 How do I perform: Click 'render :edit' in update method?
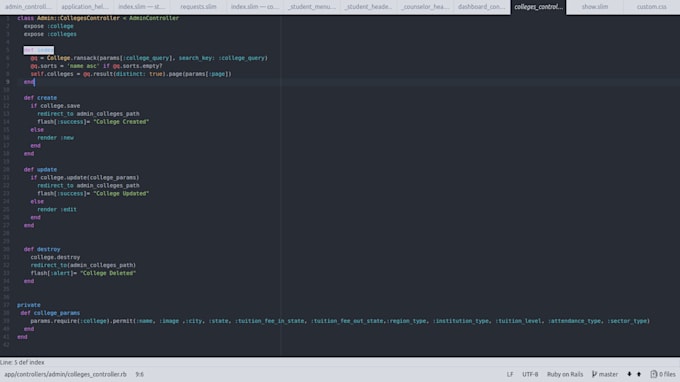57,209
